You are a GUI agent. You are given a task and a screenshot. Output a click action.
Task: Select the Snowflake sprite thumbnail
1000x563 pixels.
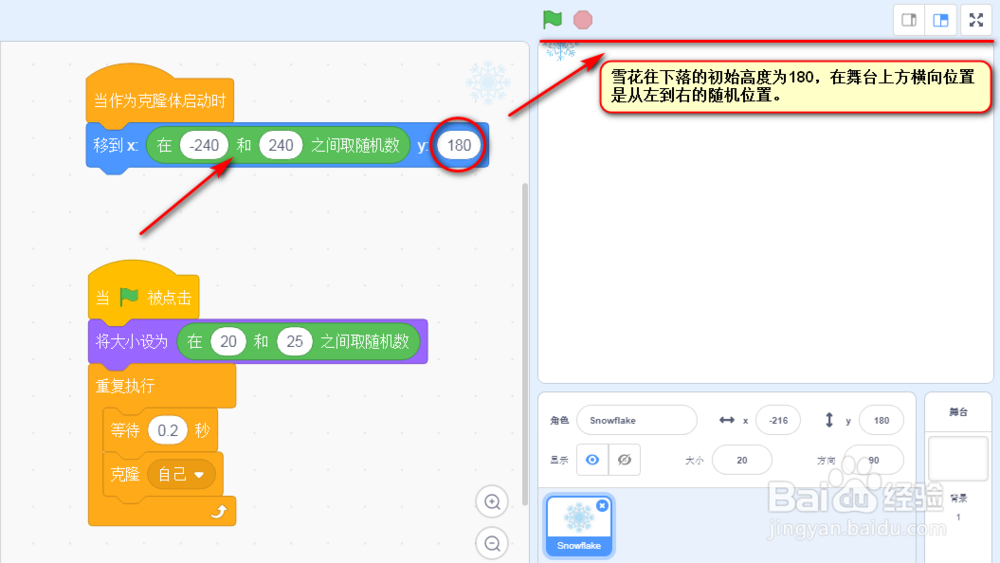(579, 525)
